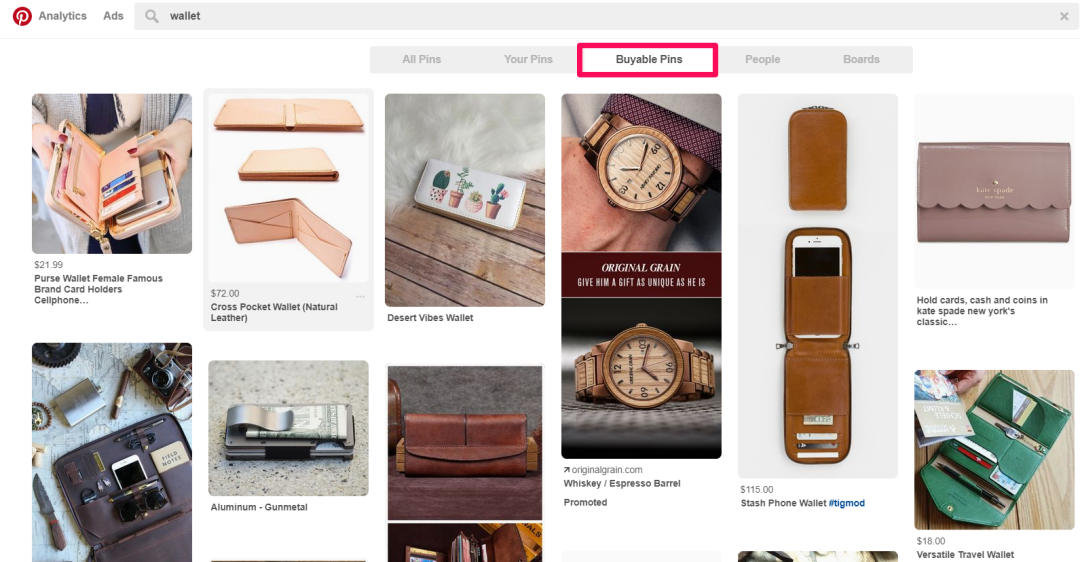Open more options on Cross Pocket Wallet pin

tap(360, 296)
